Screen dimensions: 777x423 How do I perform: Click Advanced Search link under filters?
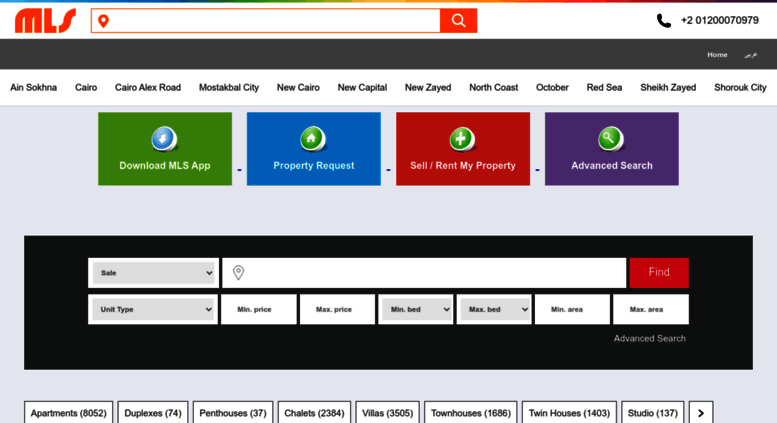650,338
